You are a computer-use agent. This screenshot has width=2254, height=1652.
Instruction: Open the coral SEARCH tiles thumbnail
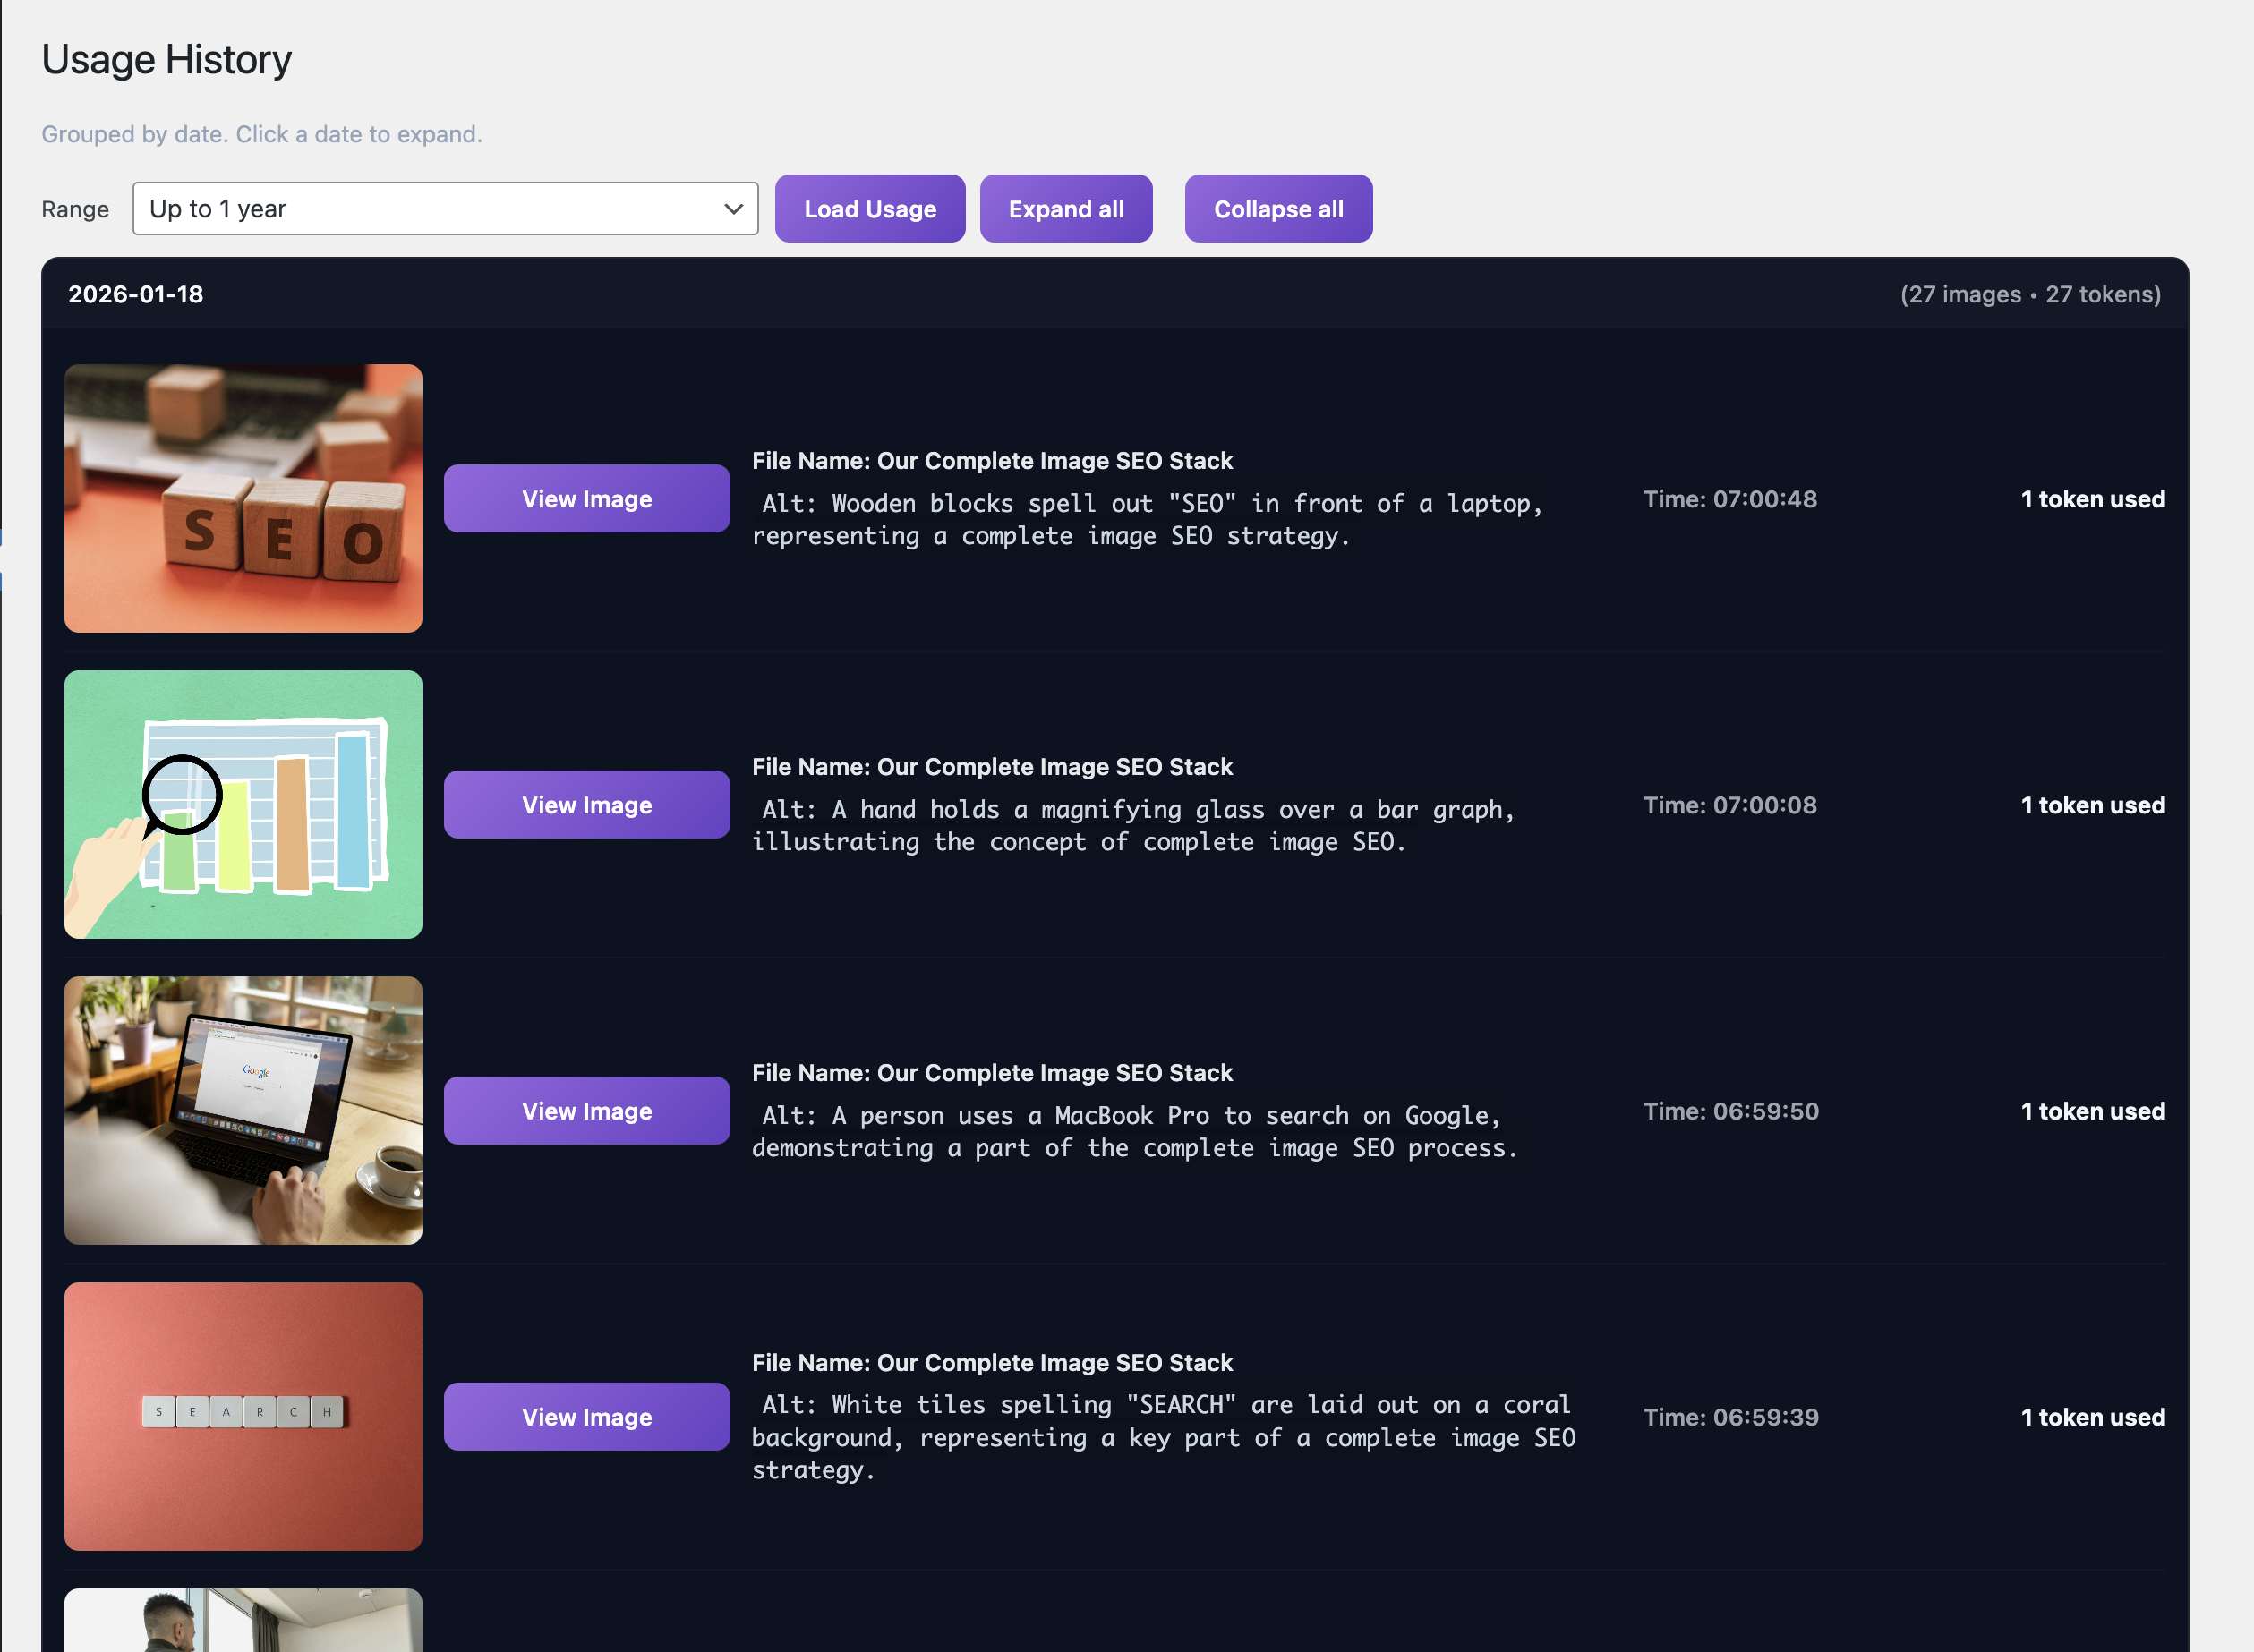tap(243, 1416)
